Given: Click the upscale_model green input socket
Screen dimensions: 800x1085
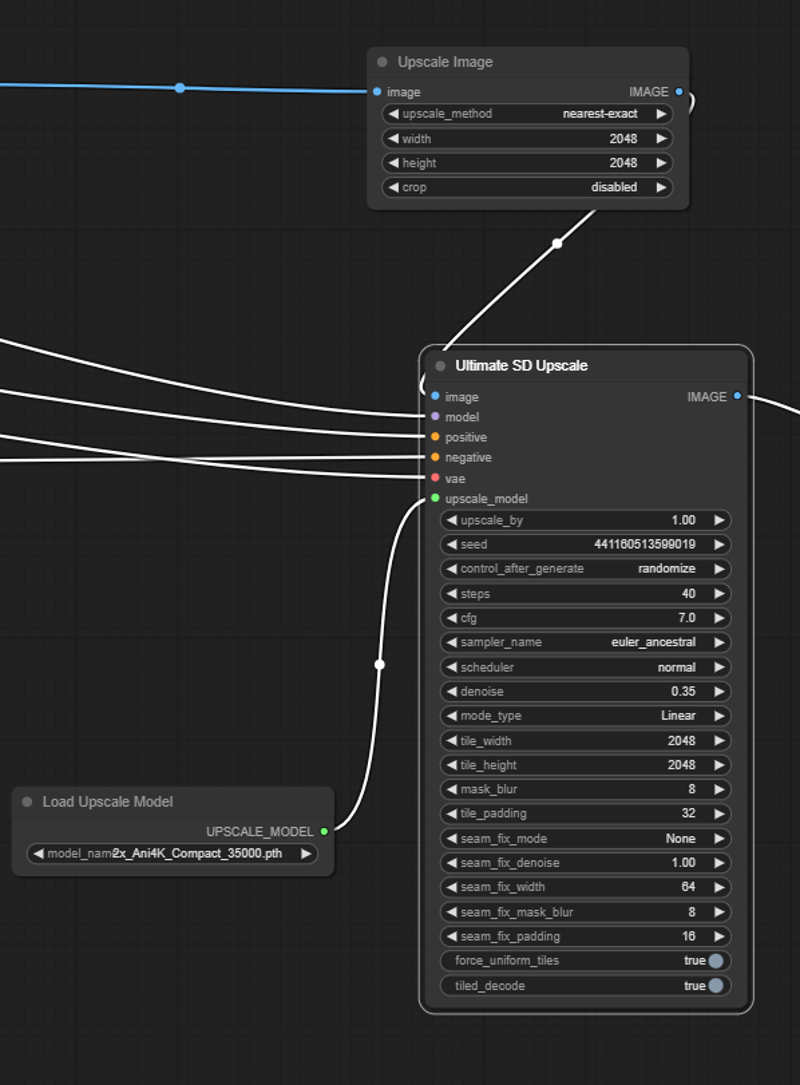Looking at the screenshot, I should coord(435,498).
